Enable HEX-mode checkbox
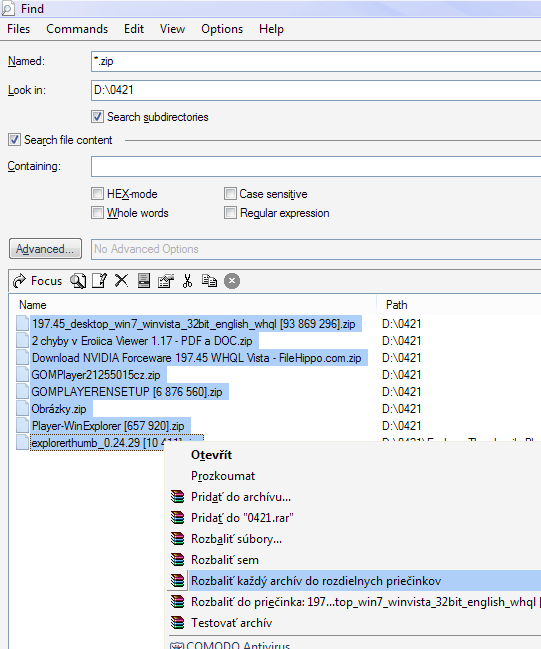Viewport: 541px width, 649px height. click(97, 194)
